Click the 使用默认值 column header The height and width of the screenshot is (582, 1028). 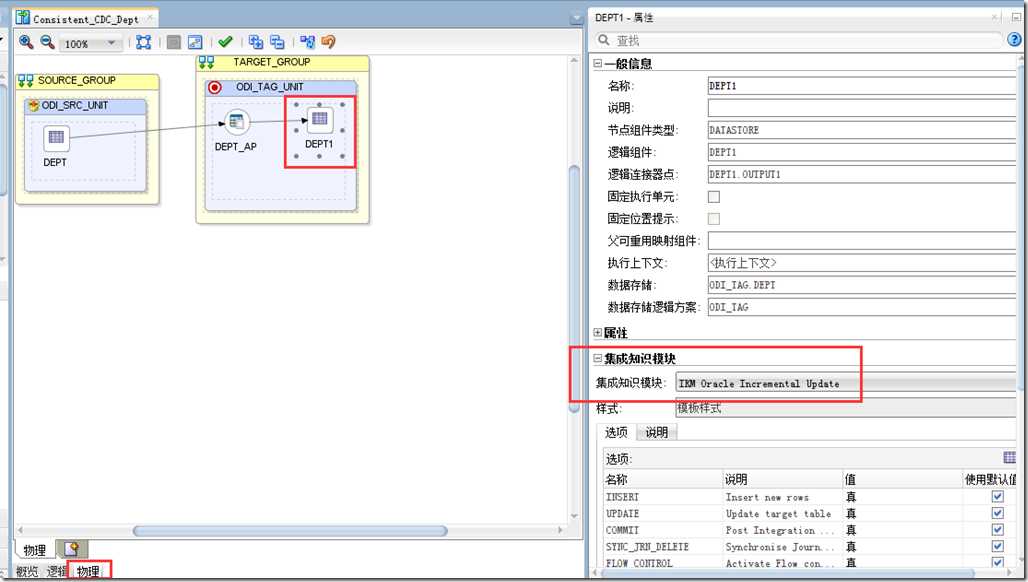click(x=989, y=480)
